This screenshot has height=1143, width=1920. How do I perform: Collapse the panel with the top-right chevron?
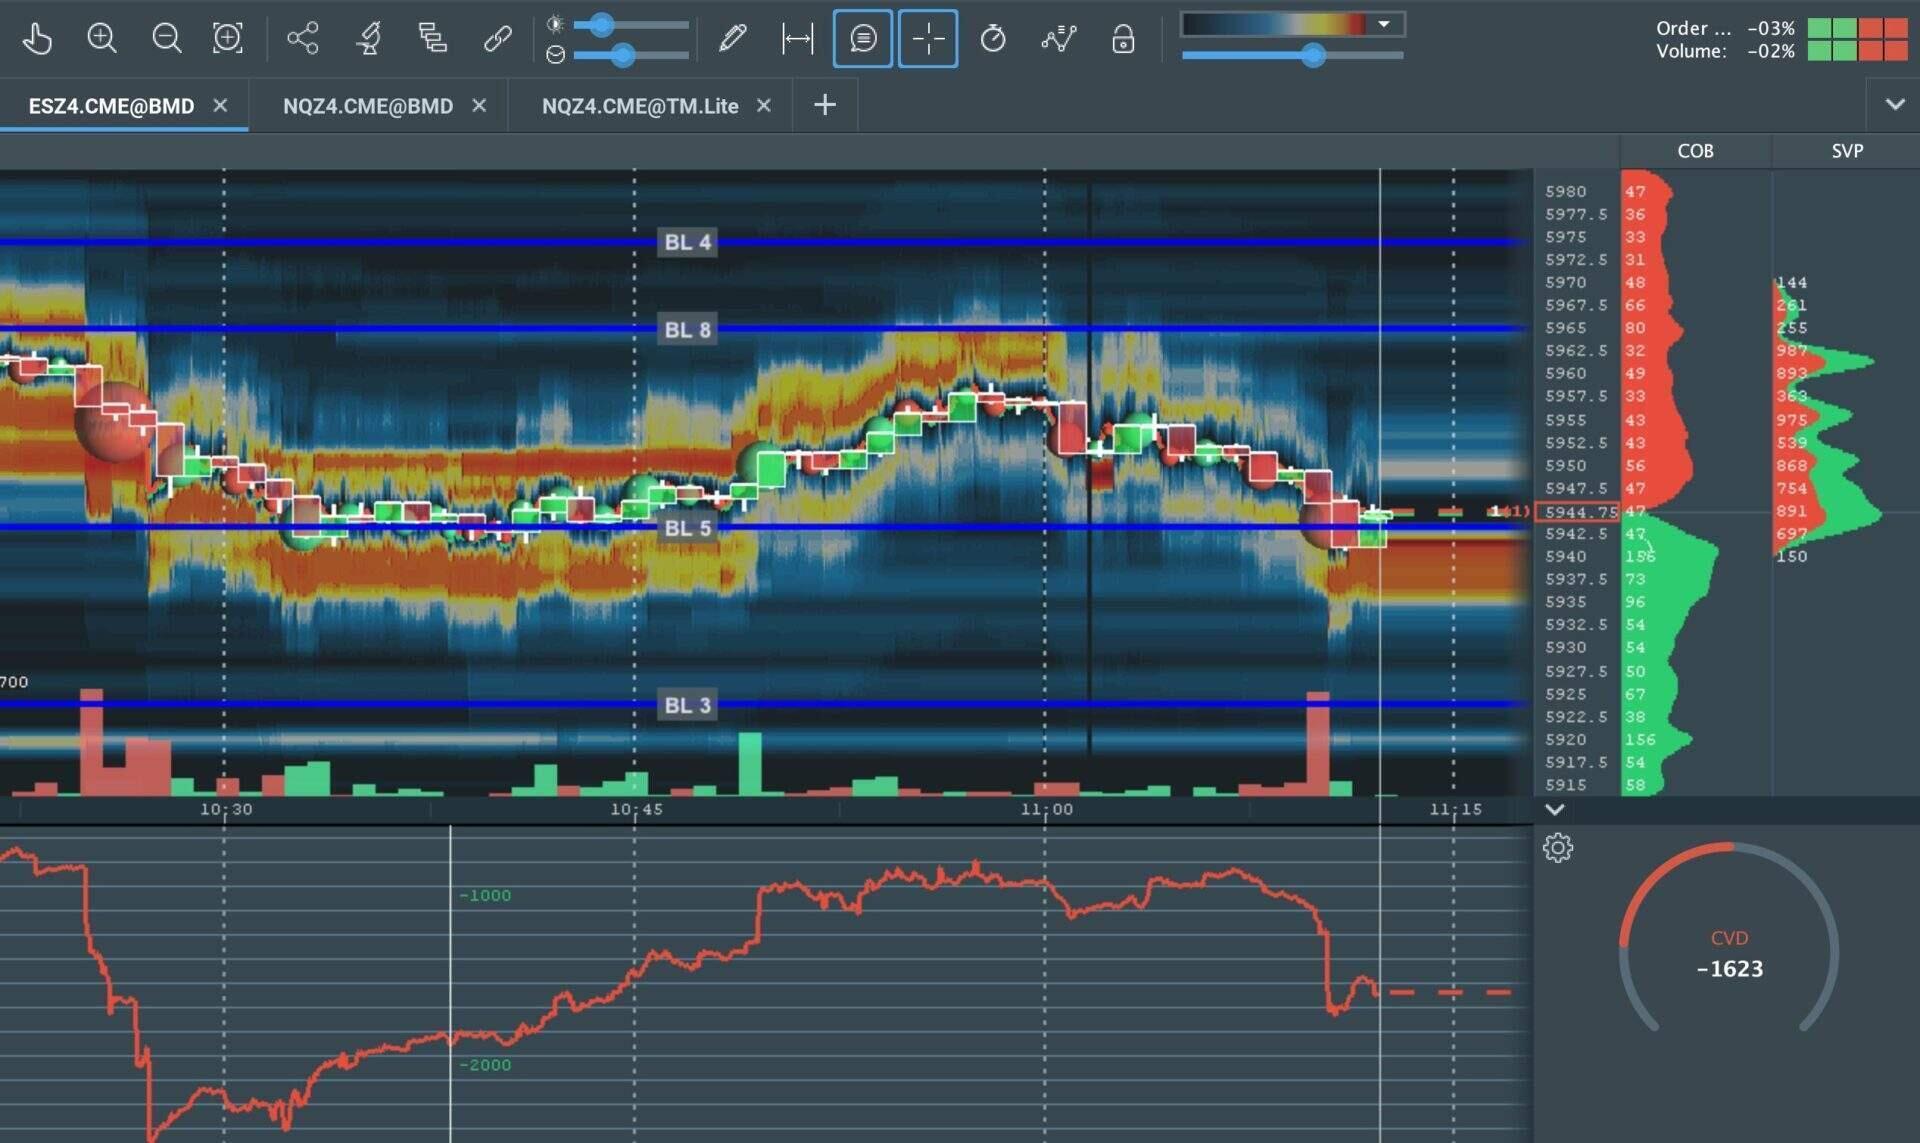coord(1896,103)
